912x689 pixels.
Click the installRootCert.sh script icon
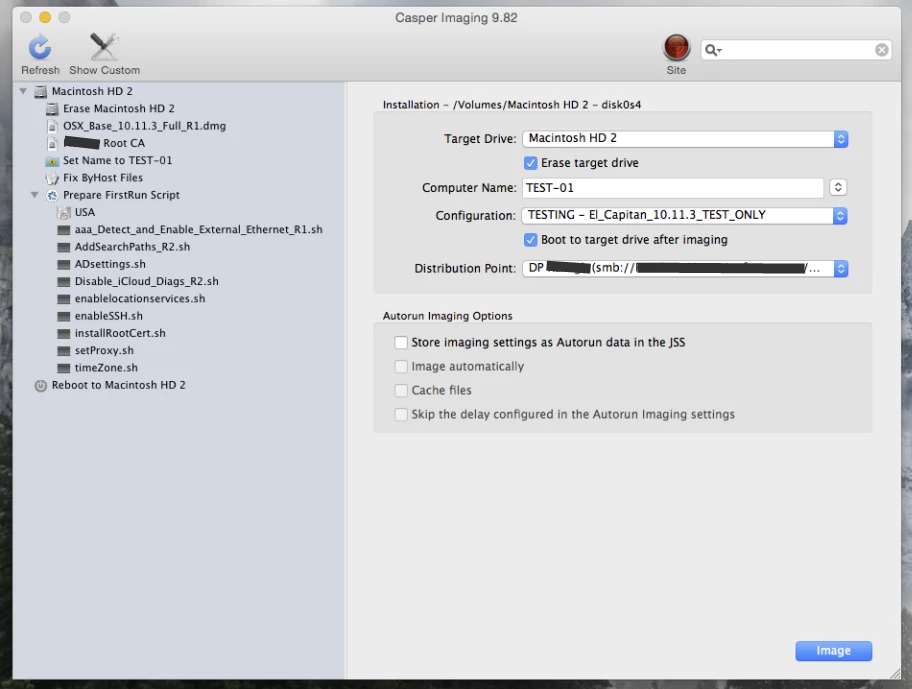63,334
